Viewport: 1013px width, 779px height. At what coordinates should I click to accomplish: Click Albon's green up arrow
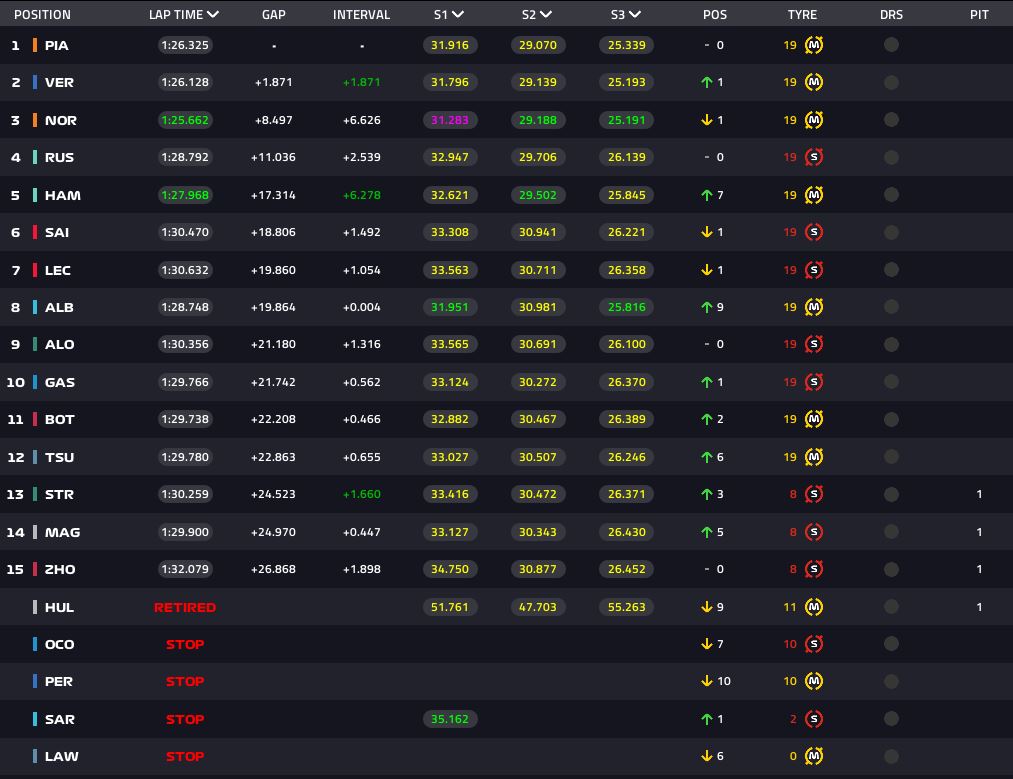(x=707, y=307)
